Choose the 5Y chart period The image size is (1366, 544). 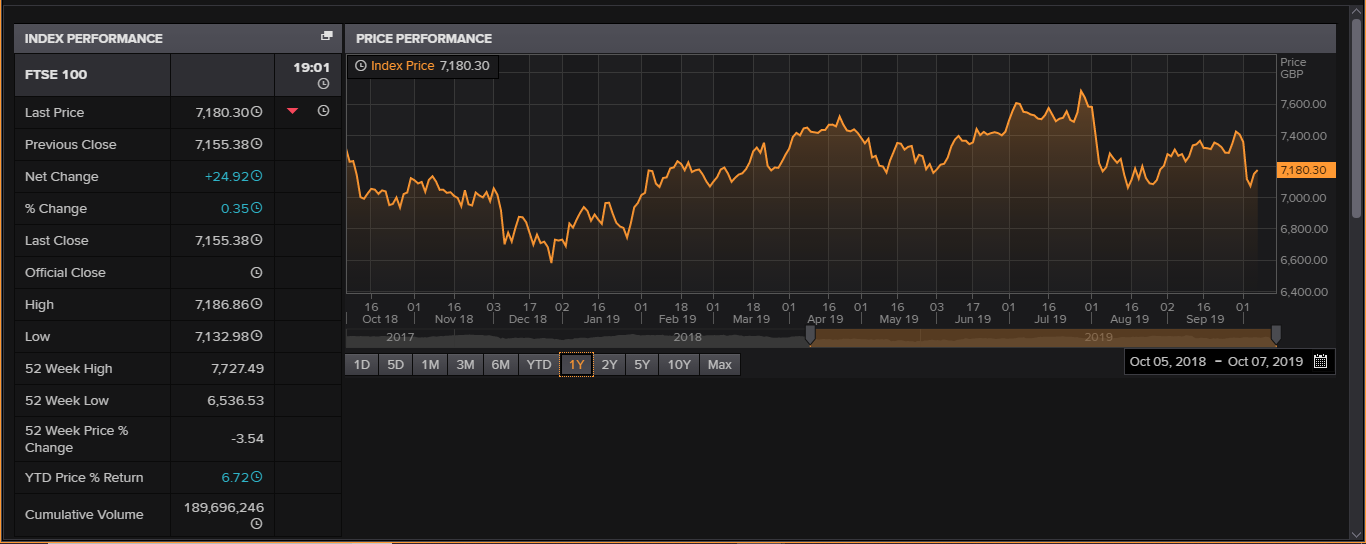(642, 365)
